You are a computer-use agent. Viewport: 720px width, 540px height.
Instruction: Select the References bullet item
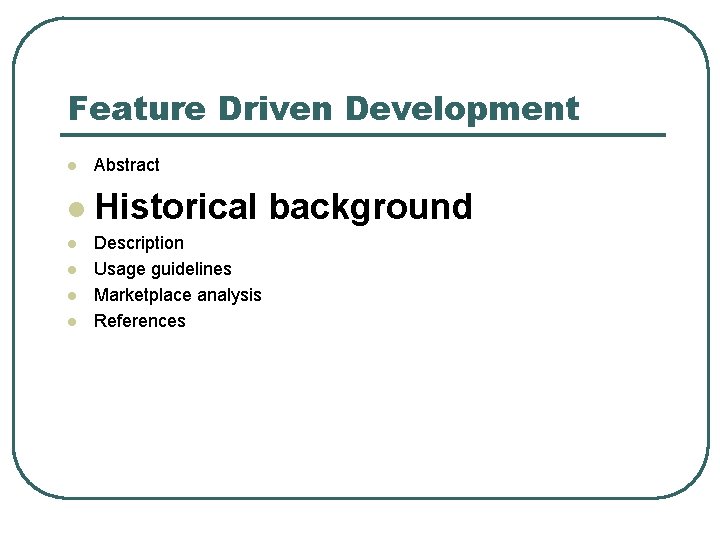coord(140,321)
